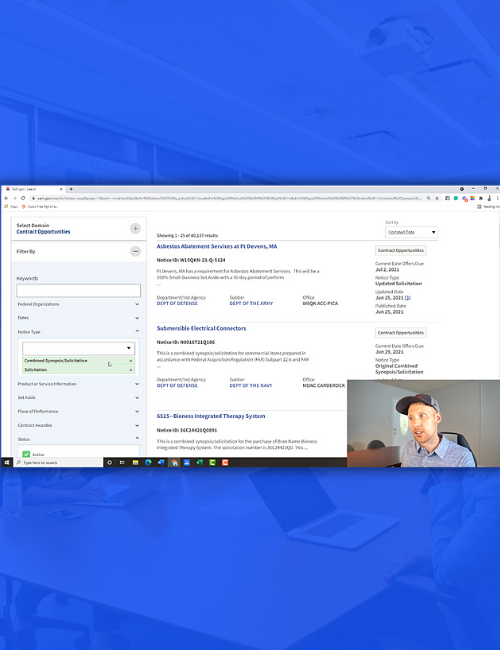This screenshot has width=500, height=650.
Task: Expand the Select Domain plus button
Action: coord(135,228)
